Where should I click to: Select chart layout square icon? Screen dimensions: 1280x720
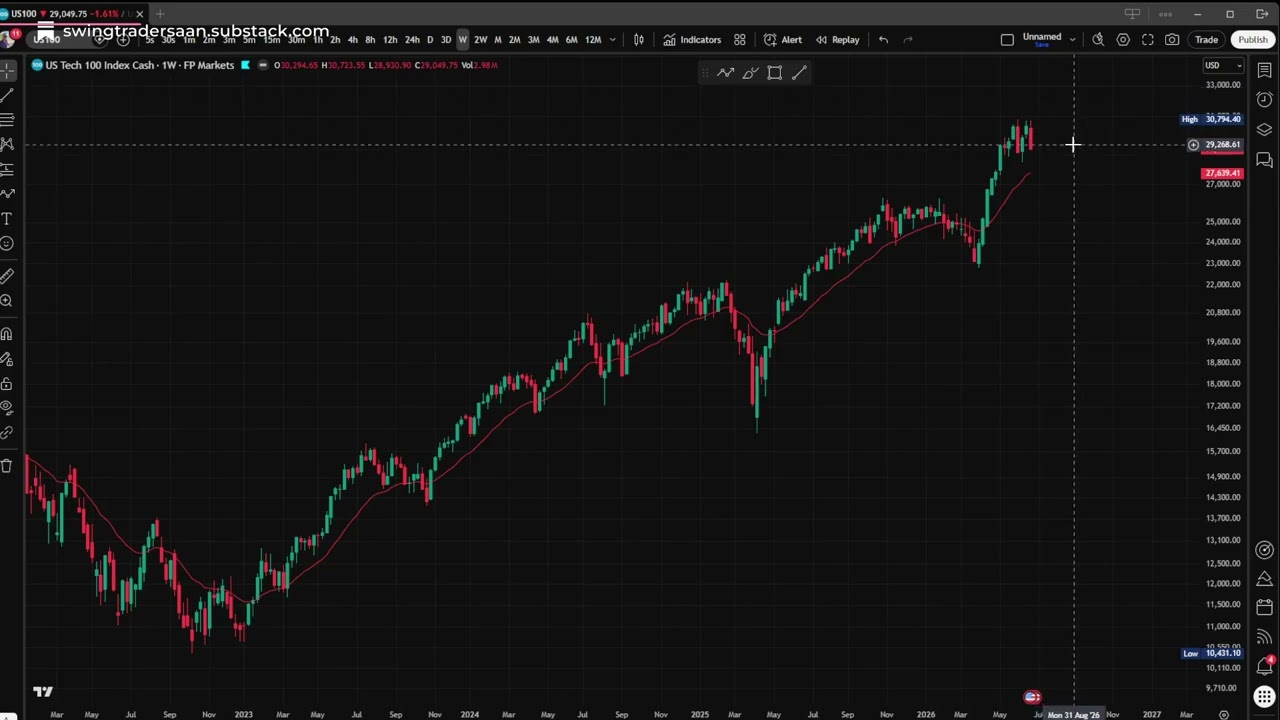point(1007,40)
